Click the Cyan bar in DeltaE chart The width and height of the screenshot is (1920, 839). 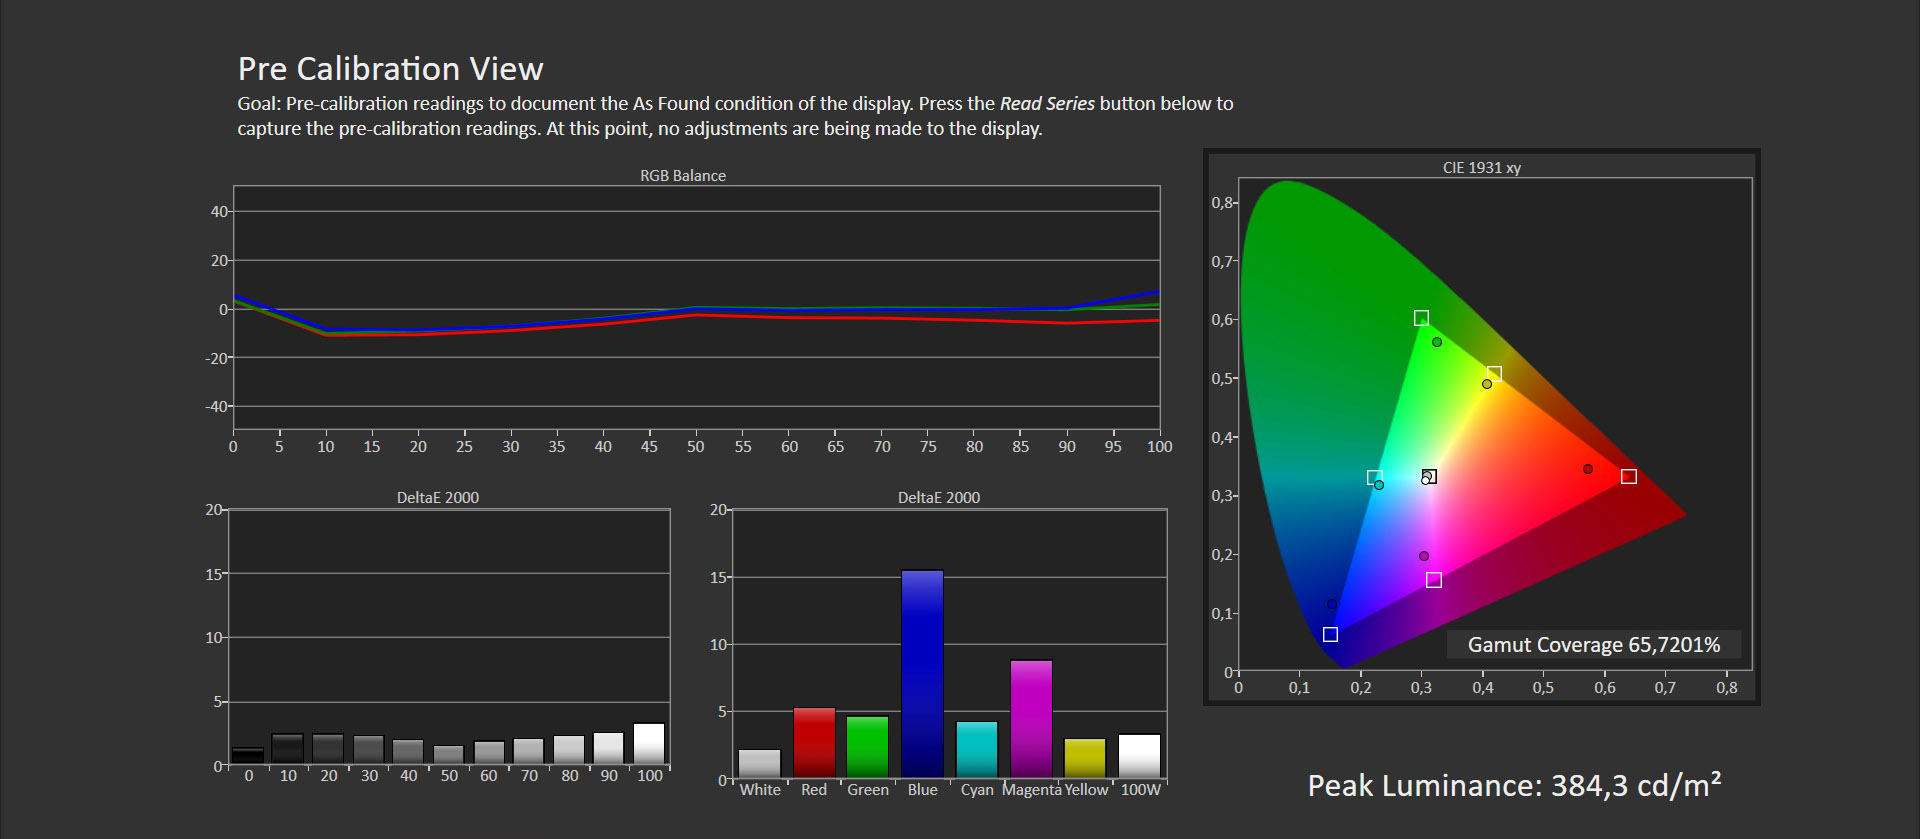coord(977,749)
